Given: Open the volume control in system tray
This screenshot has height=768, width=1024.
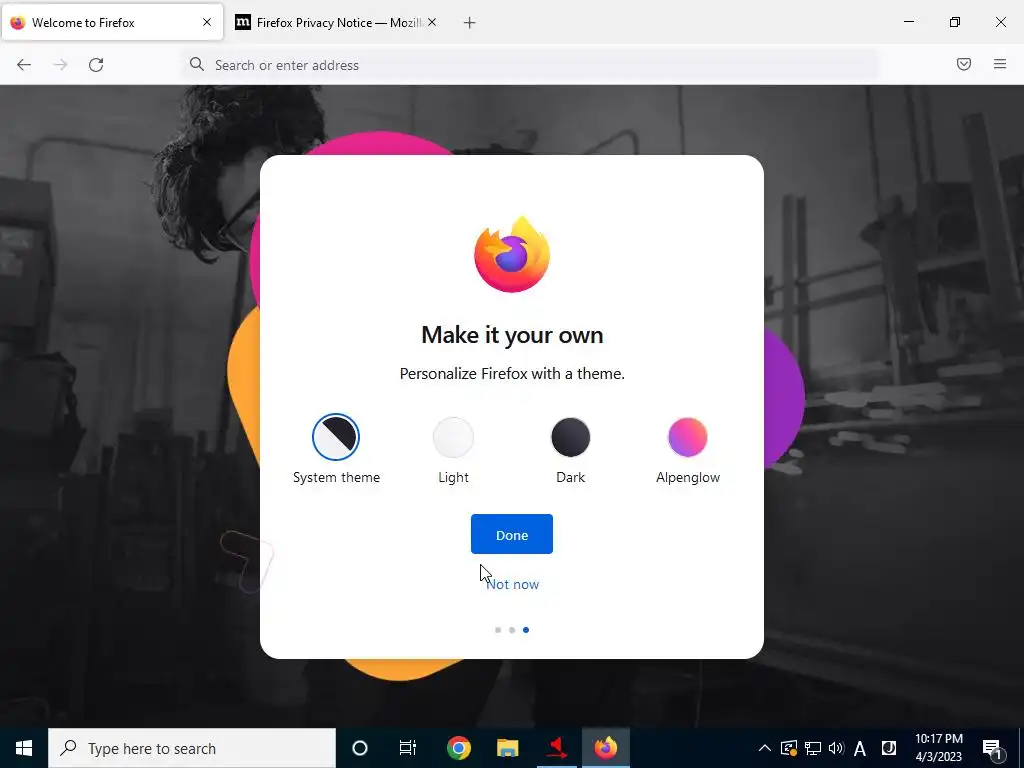Looking at the screenshot, I should pos(836,748).
